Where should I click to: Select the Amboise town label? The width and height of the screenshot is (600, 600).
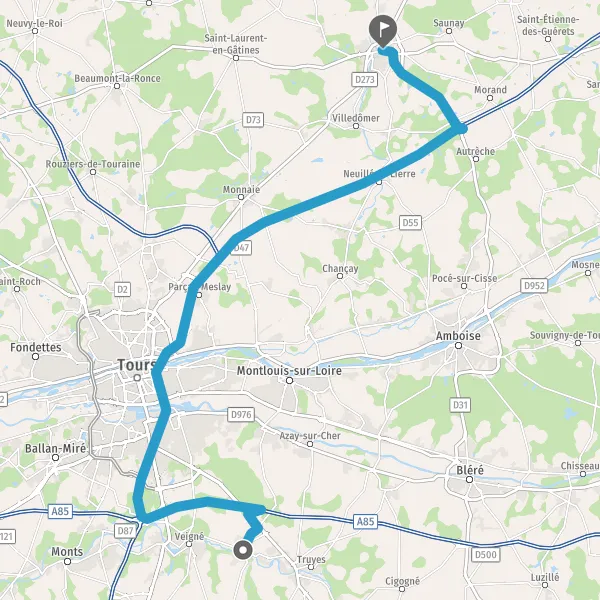click(x=458, y=336)
